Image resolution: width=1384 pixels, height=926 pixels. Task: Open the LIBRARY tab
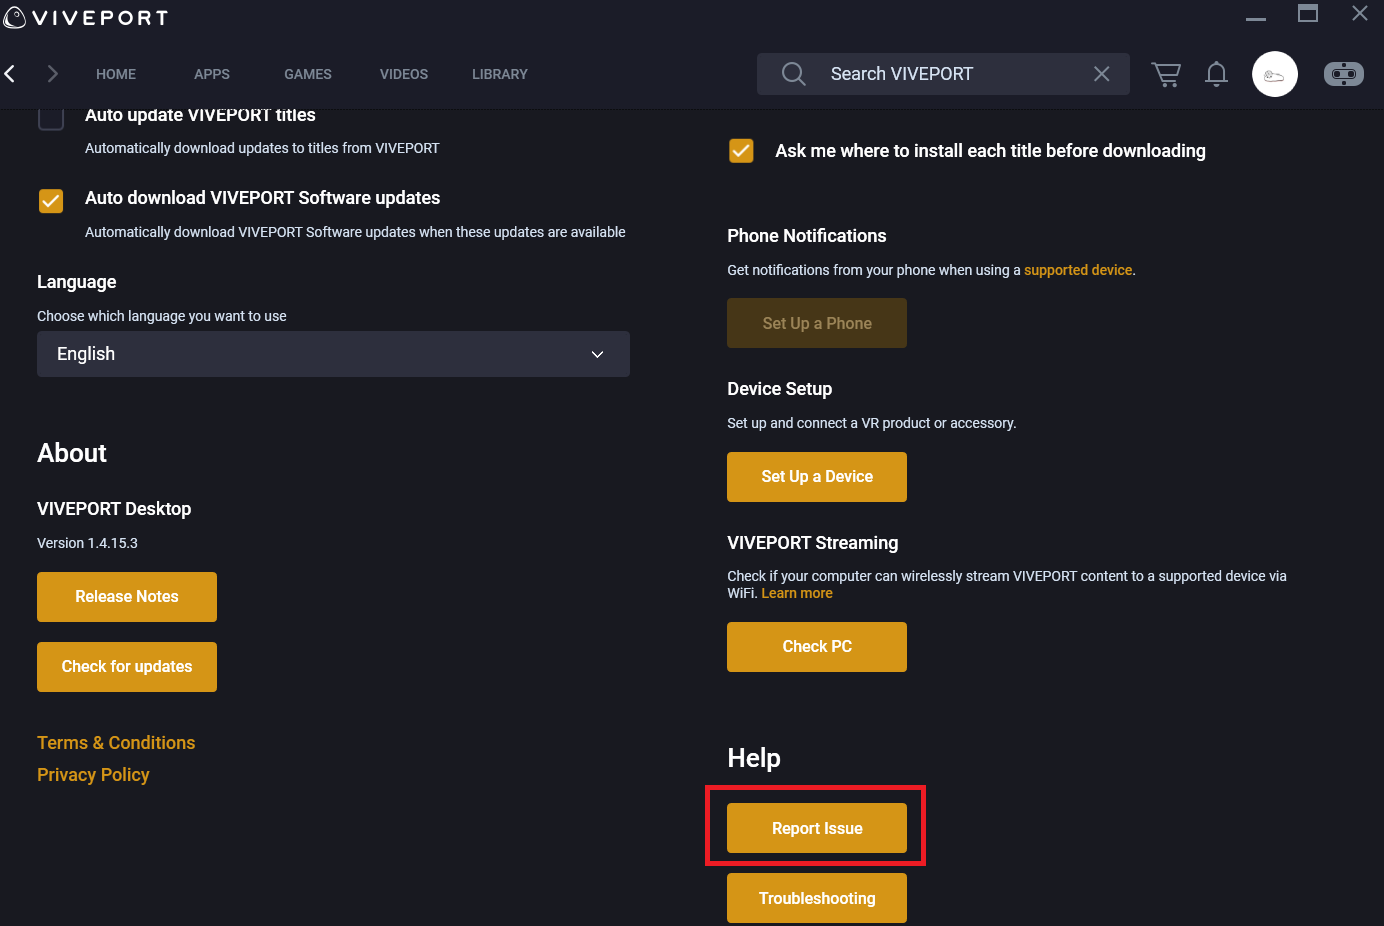tap(500, 74)
